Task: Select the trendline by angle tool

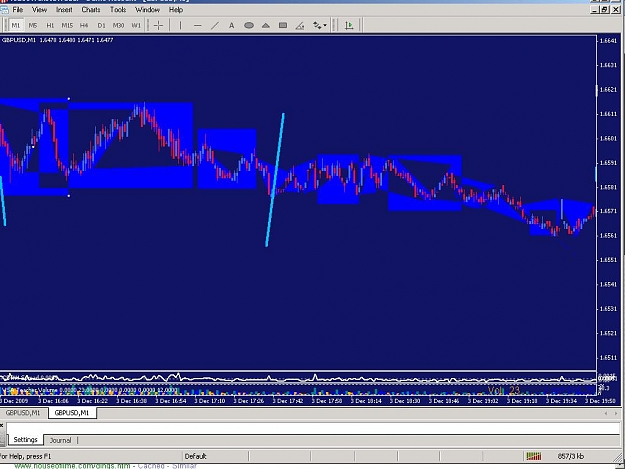Action: [x=300, y=26]
